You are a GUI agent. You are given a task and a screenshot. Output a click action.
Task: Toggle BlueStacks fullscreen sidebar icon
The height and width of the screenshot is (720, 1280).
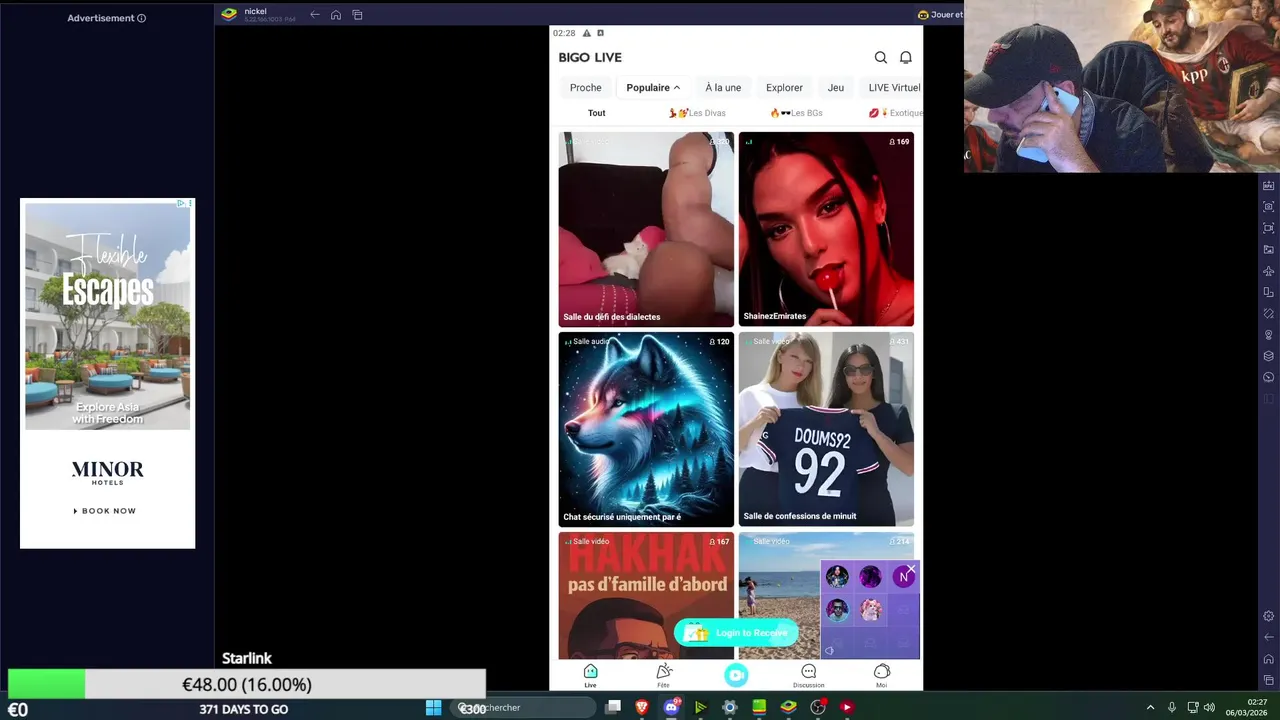coord(1269,228)
